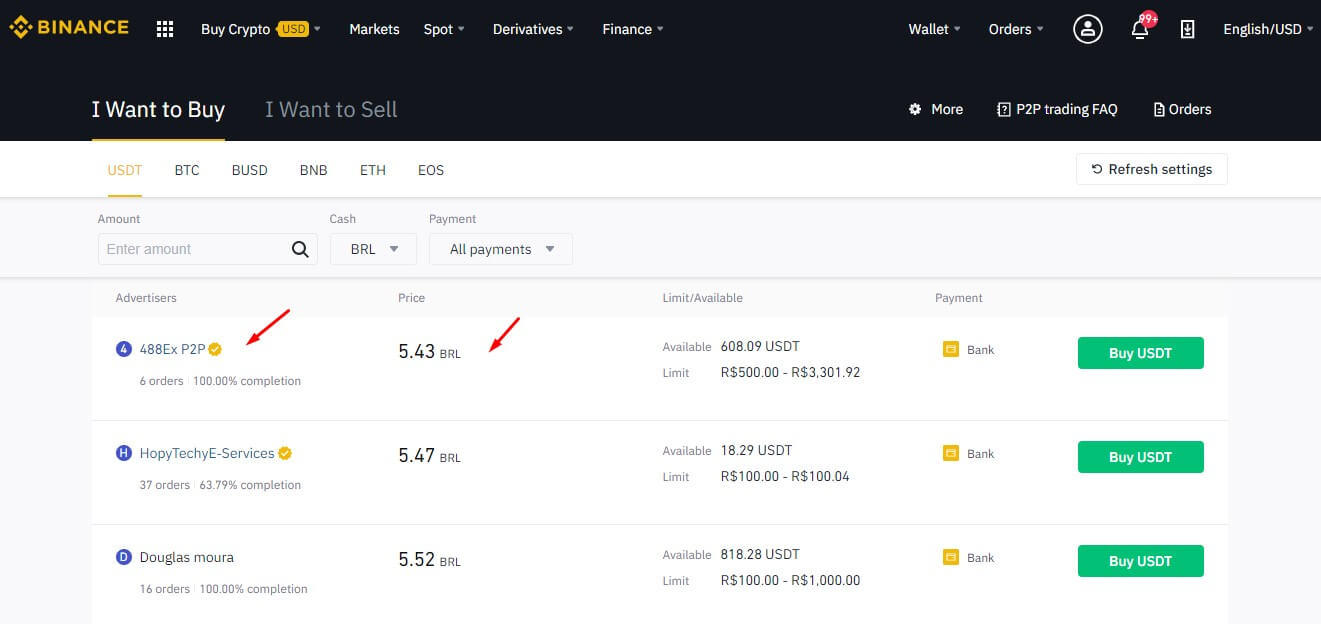Click Bank payment icon in HopyTechyE-Services row
This screenshot has height=624, width=1321.
click(951, 453)
